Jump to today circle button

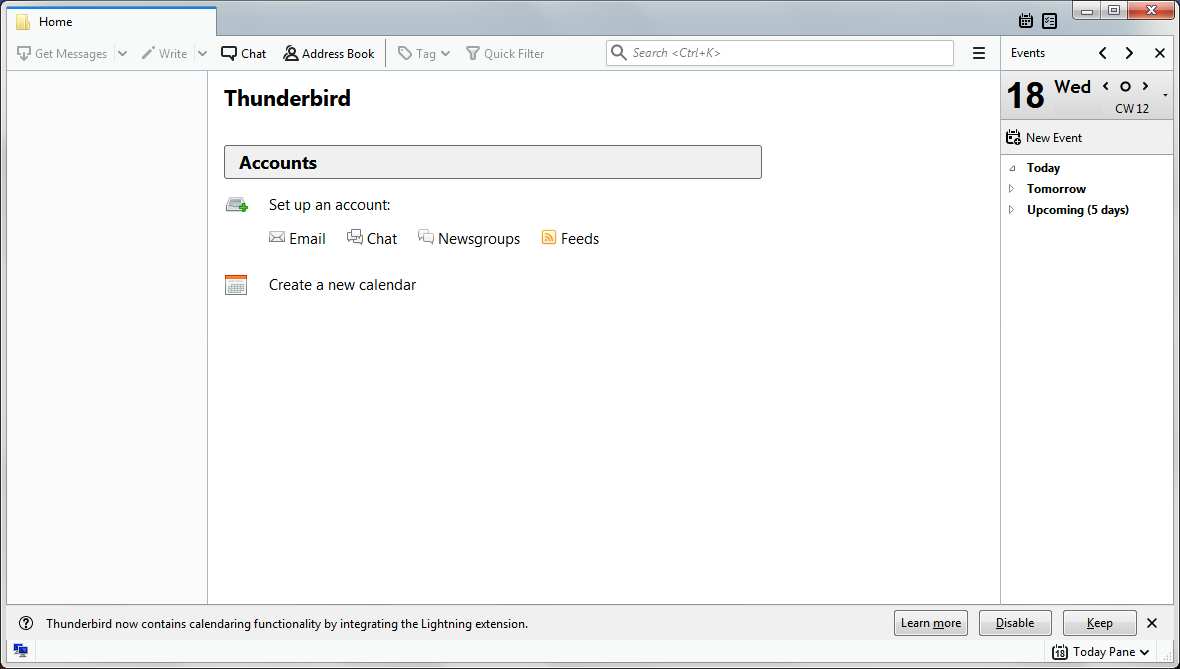click(1125, 87)
